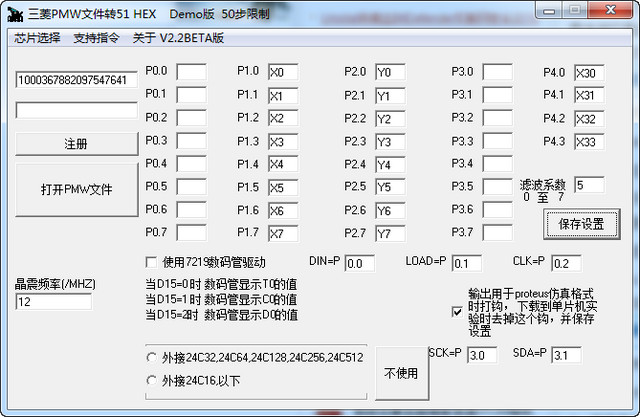The height and width of the screenshot is (417, 640).
Task: Click the P3.4 input field
Action: coord(498,164)
